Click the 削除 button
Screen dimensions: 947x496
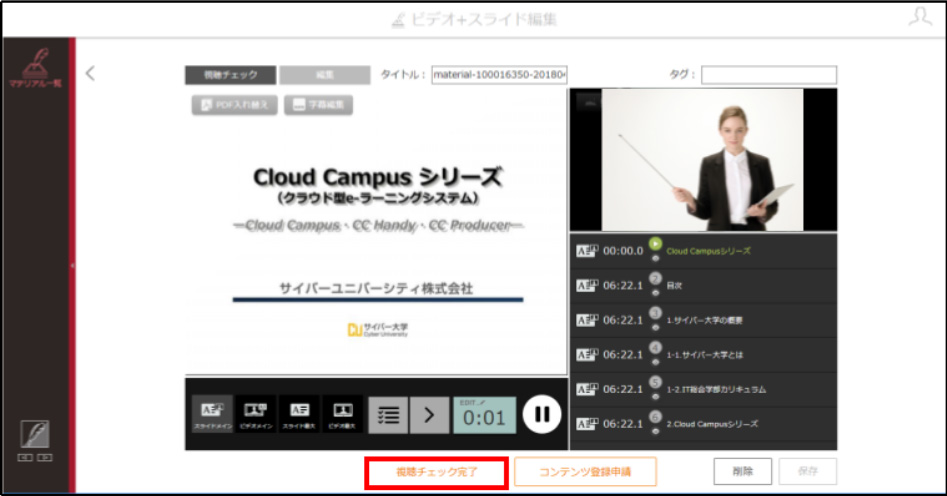click(743, 472)
